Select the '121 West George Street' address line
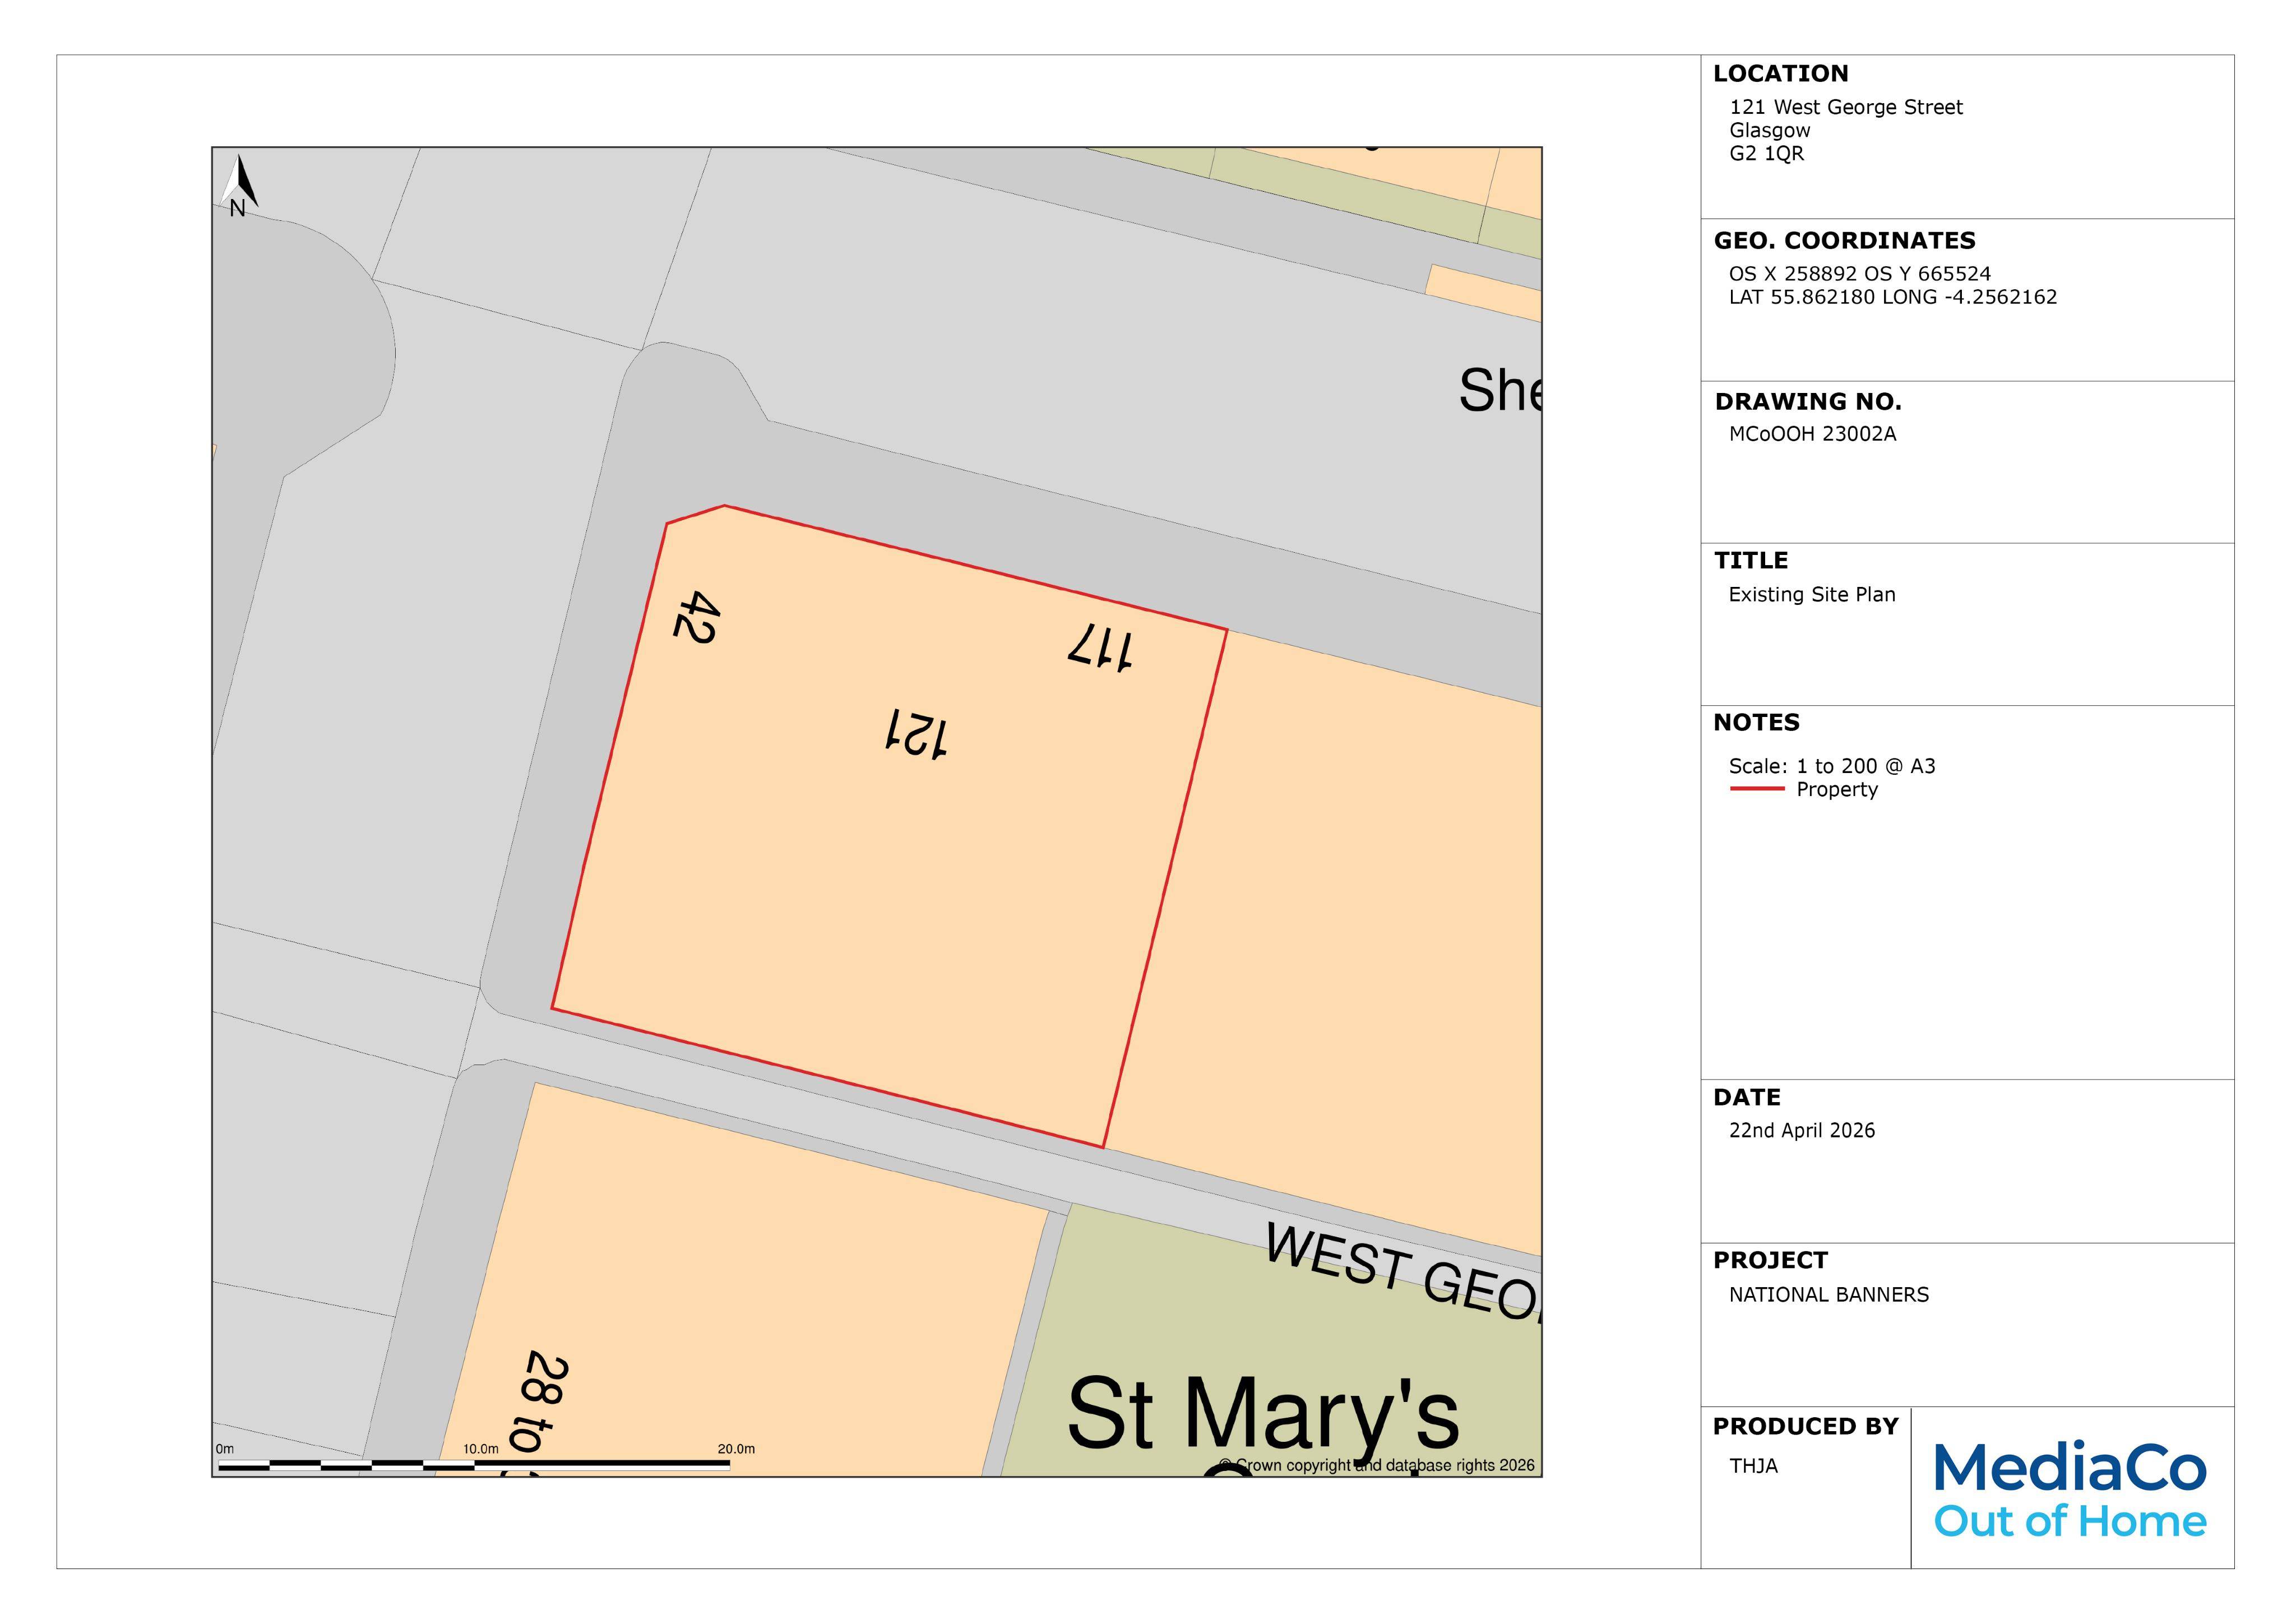 (x=1846, y=107)
